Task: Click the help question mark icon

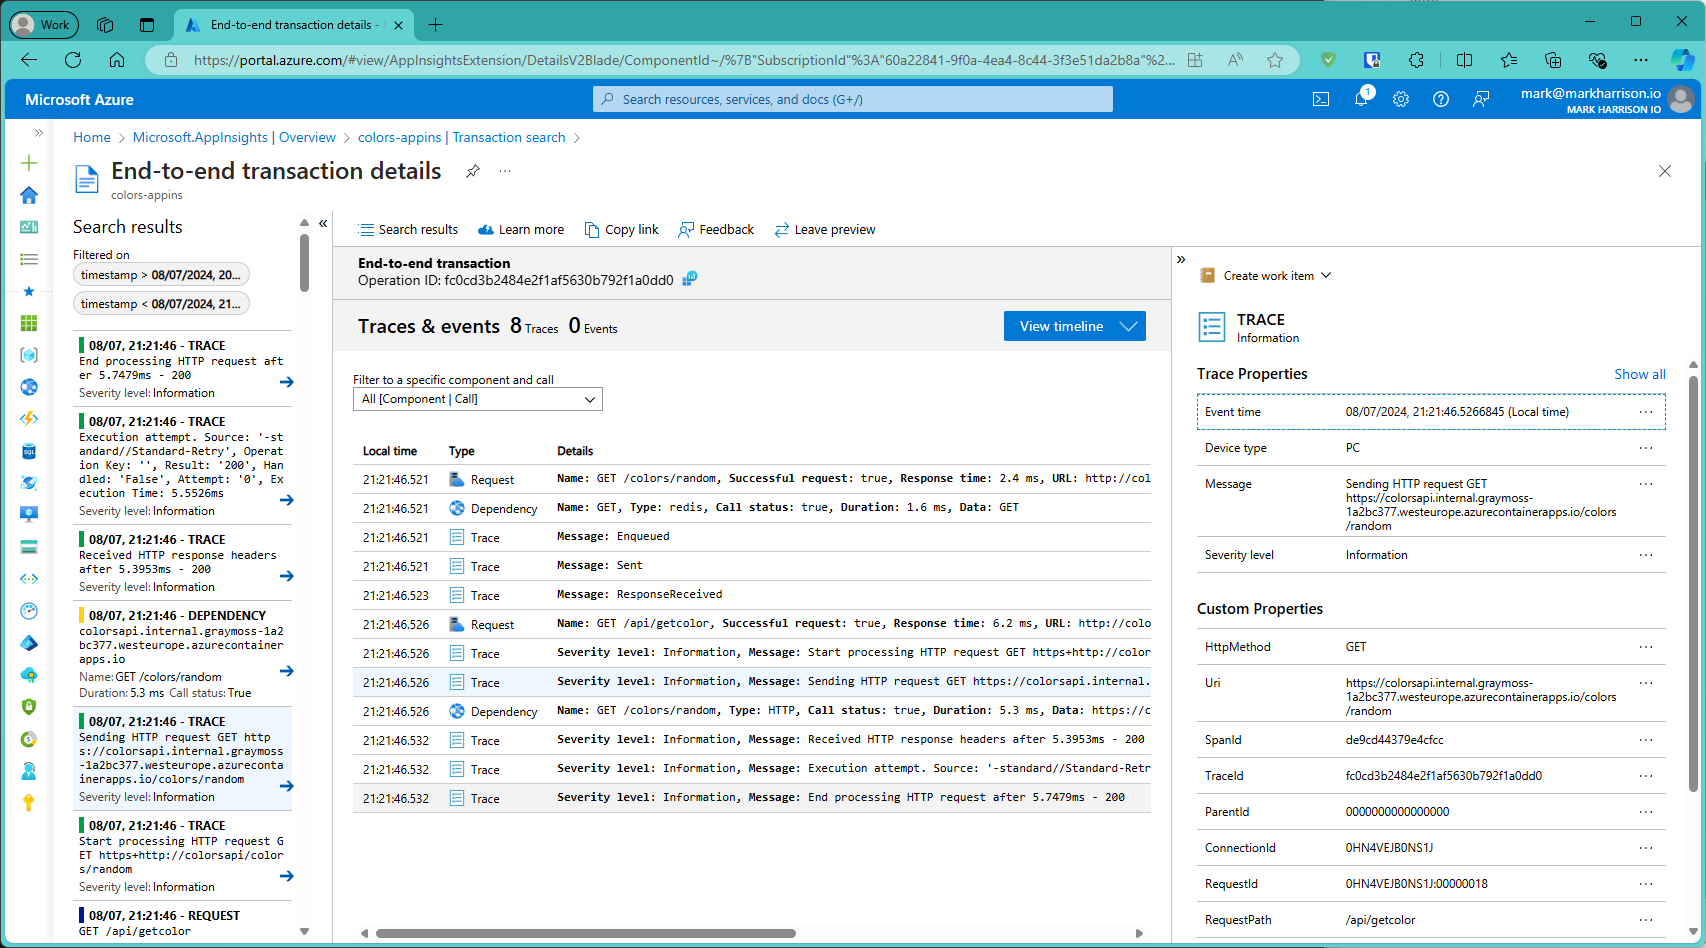Action: coord(1441,99)
